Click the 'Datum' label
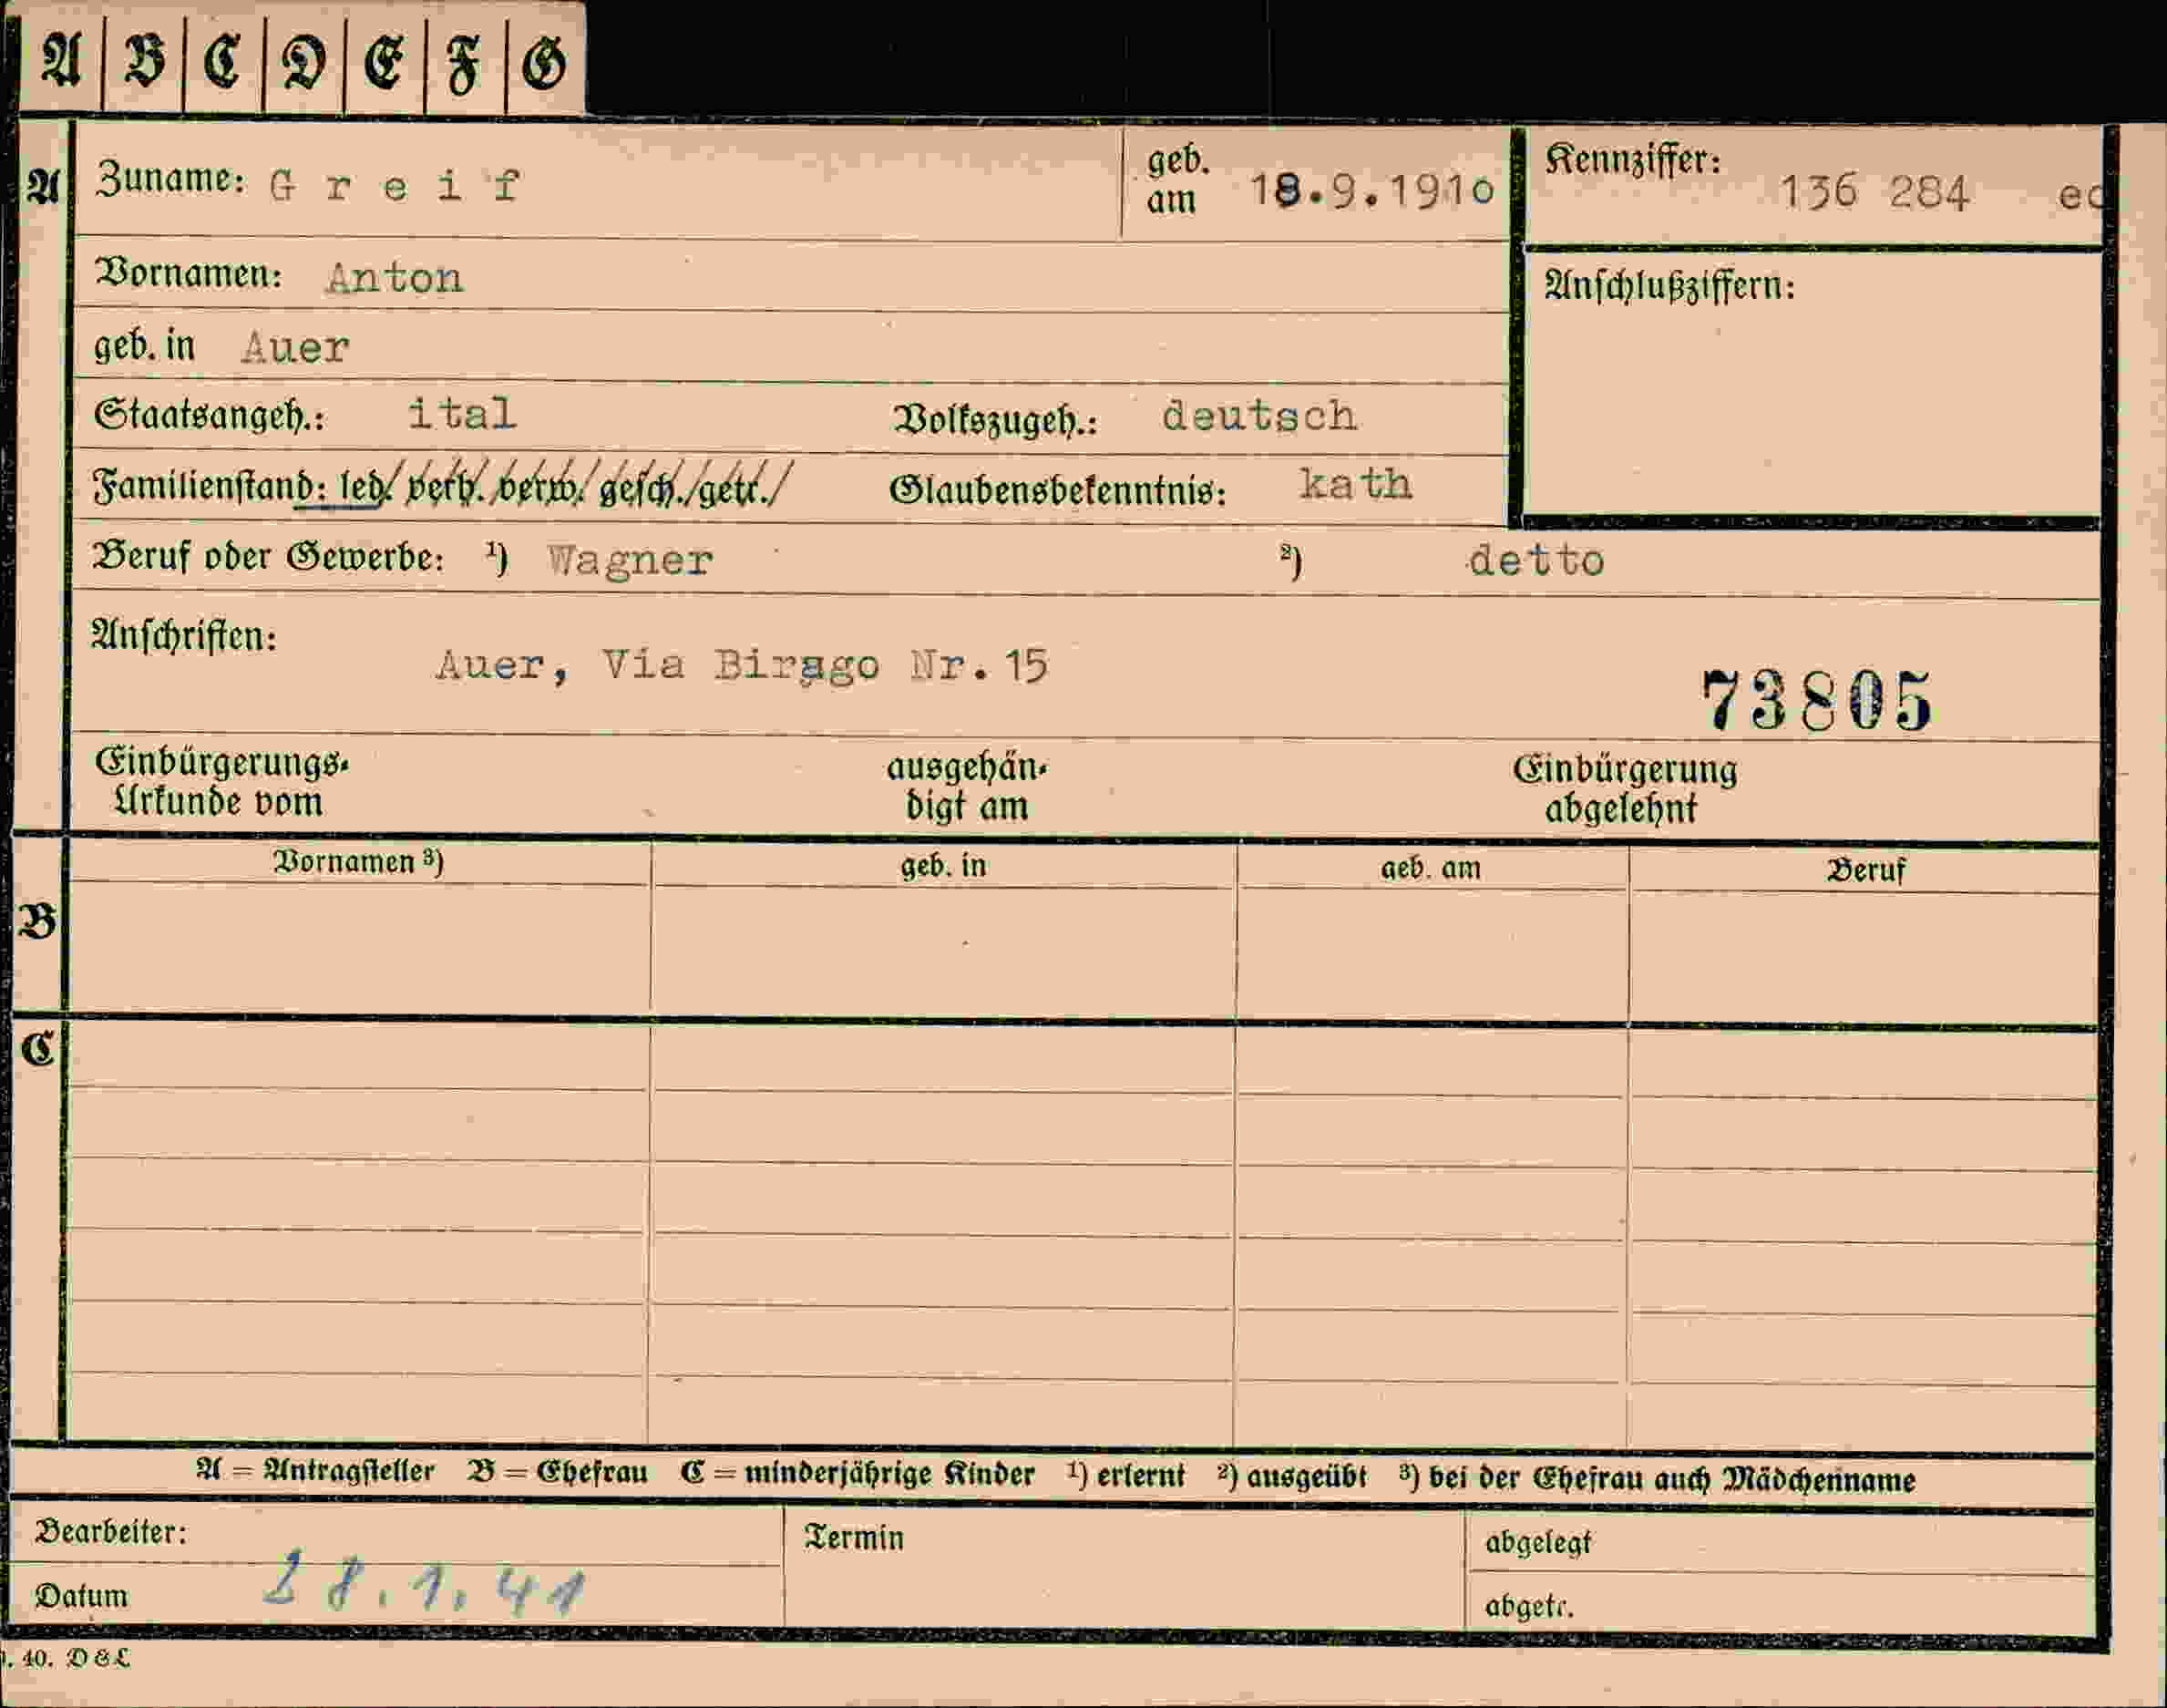The width and height of the screenshot is (2167, 1708). click(81, 1596)
